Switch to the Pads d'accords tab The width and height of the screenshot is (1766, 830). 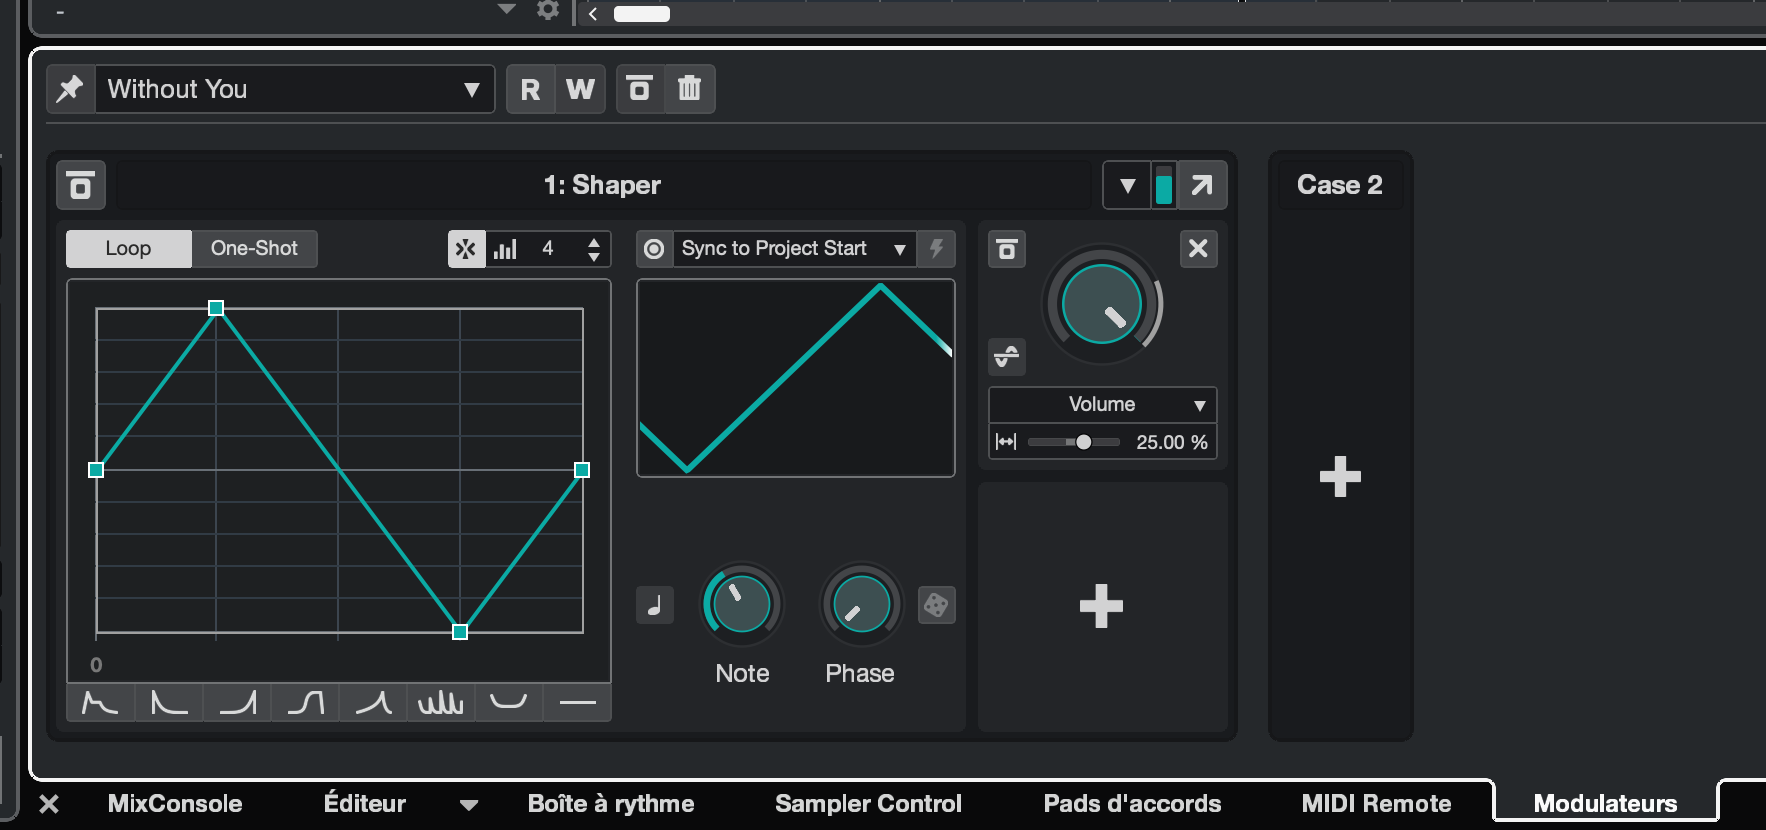click(1133, 804)
